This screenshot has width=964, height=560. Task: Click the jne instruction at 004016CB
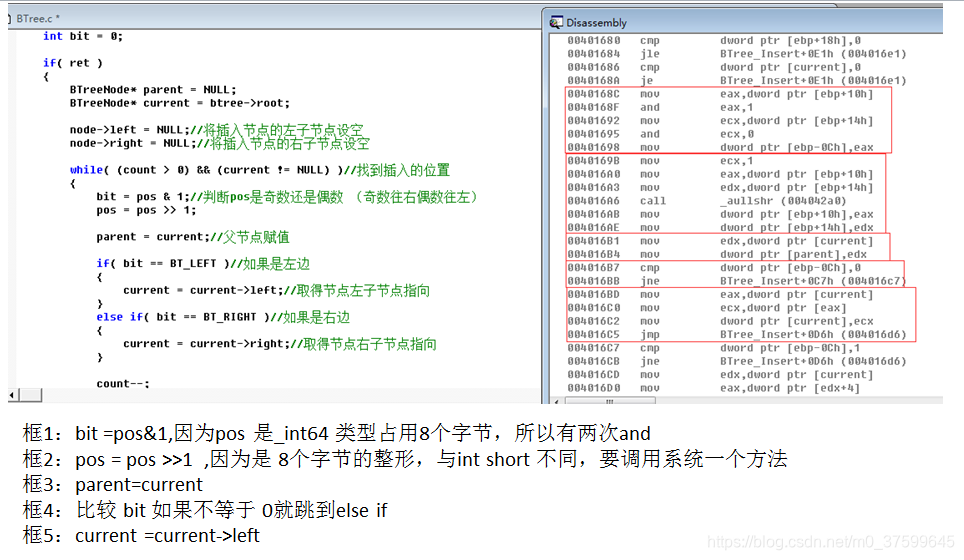pyautogui.click(x=737, y=361)
